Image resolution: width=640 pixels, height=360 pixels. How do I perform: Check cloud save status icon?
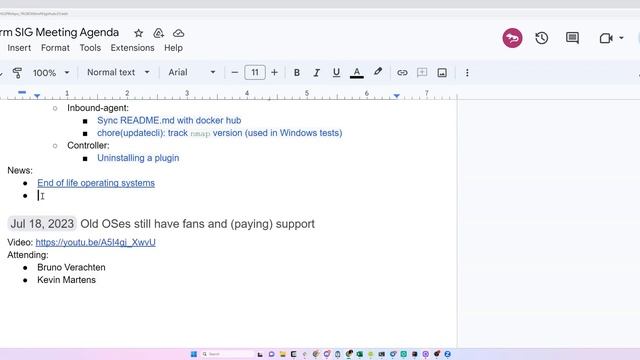click(x=178, y=33)
